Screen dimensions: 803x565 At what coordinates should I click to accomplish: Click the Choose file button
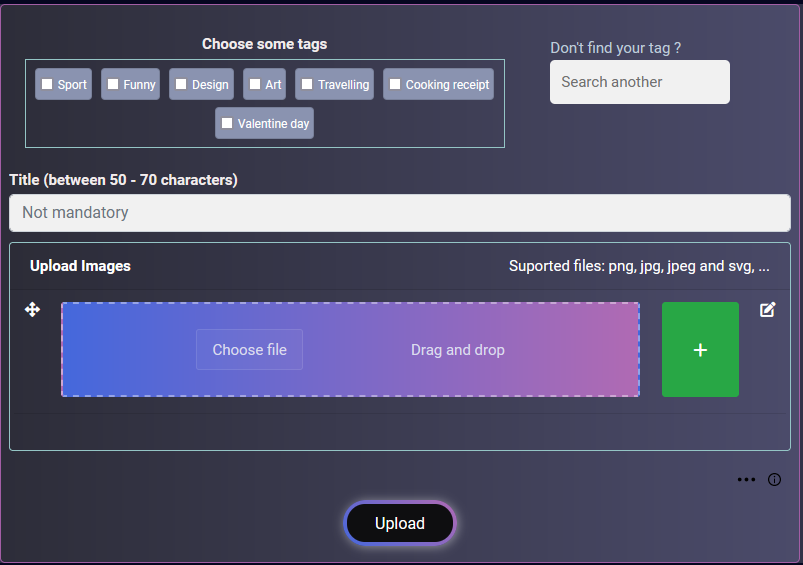click(x=249, y=349)
